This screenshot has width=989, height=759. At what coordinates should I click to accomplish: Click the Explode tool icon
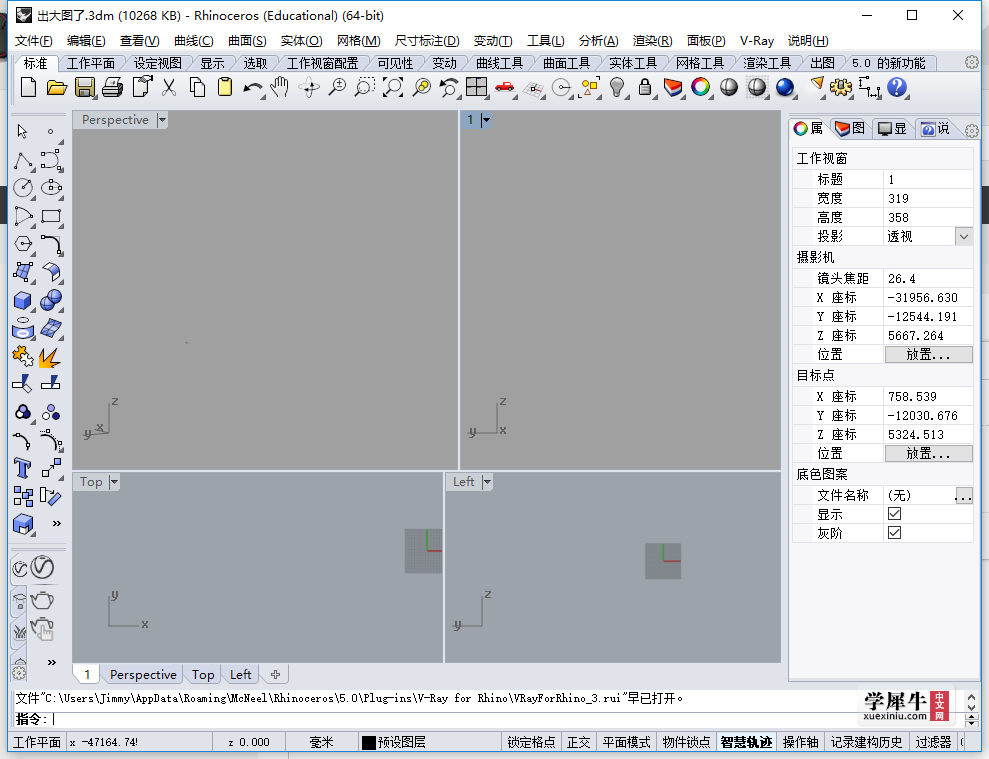click(49, 356)
